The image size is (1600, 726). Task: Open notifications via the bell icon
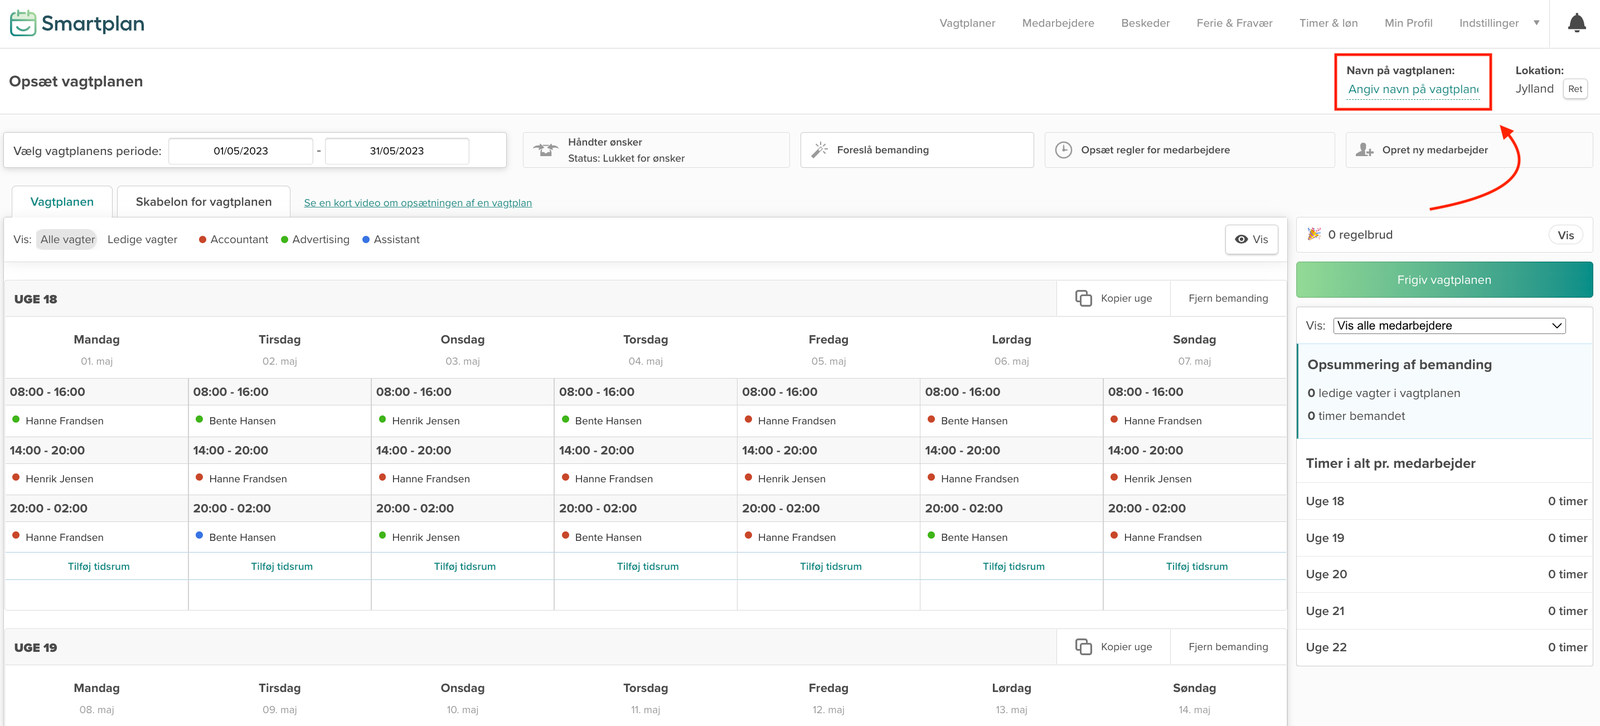[1576, 23]
